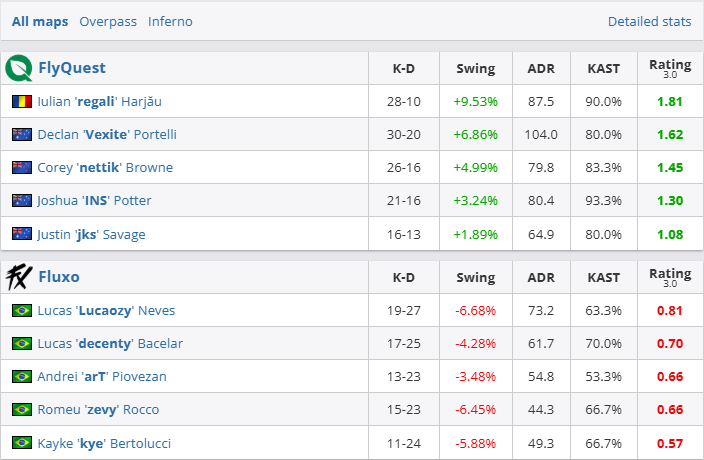
Task: Click the Brazilian flag next to arT
Action: point(22,377)
